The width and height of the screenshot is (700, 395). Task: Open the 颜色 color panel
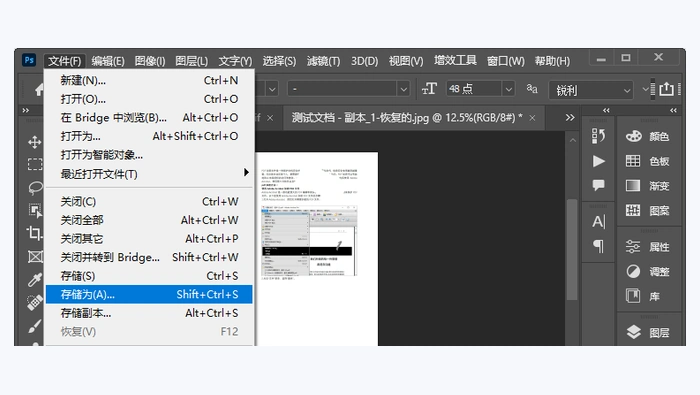click(648, 136)
